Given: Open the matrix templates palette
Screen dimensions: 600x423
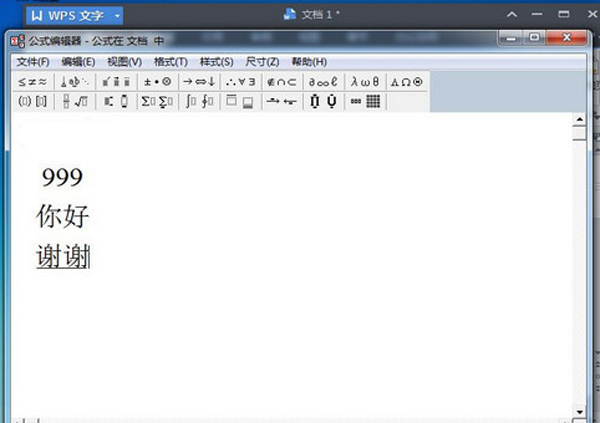Looking at the screenshot, I should point(365,101).
